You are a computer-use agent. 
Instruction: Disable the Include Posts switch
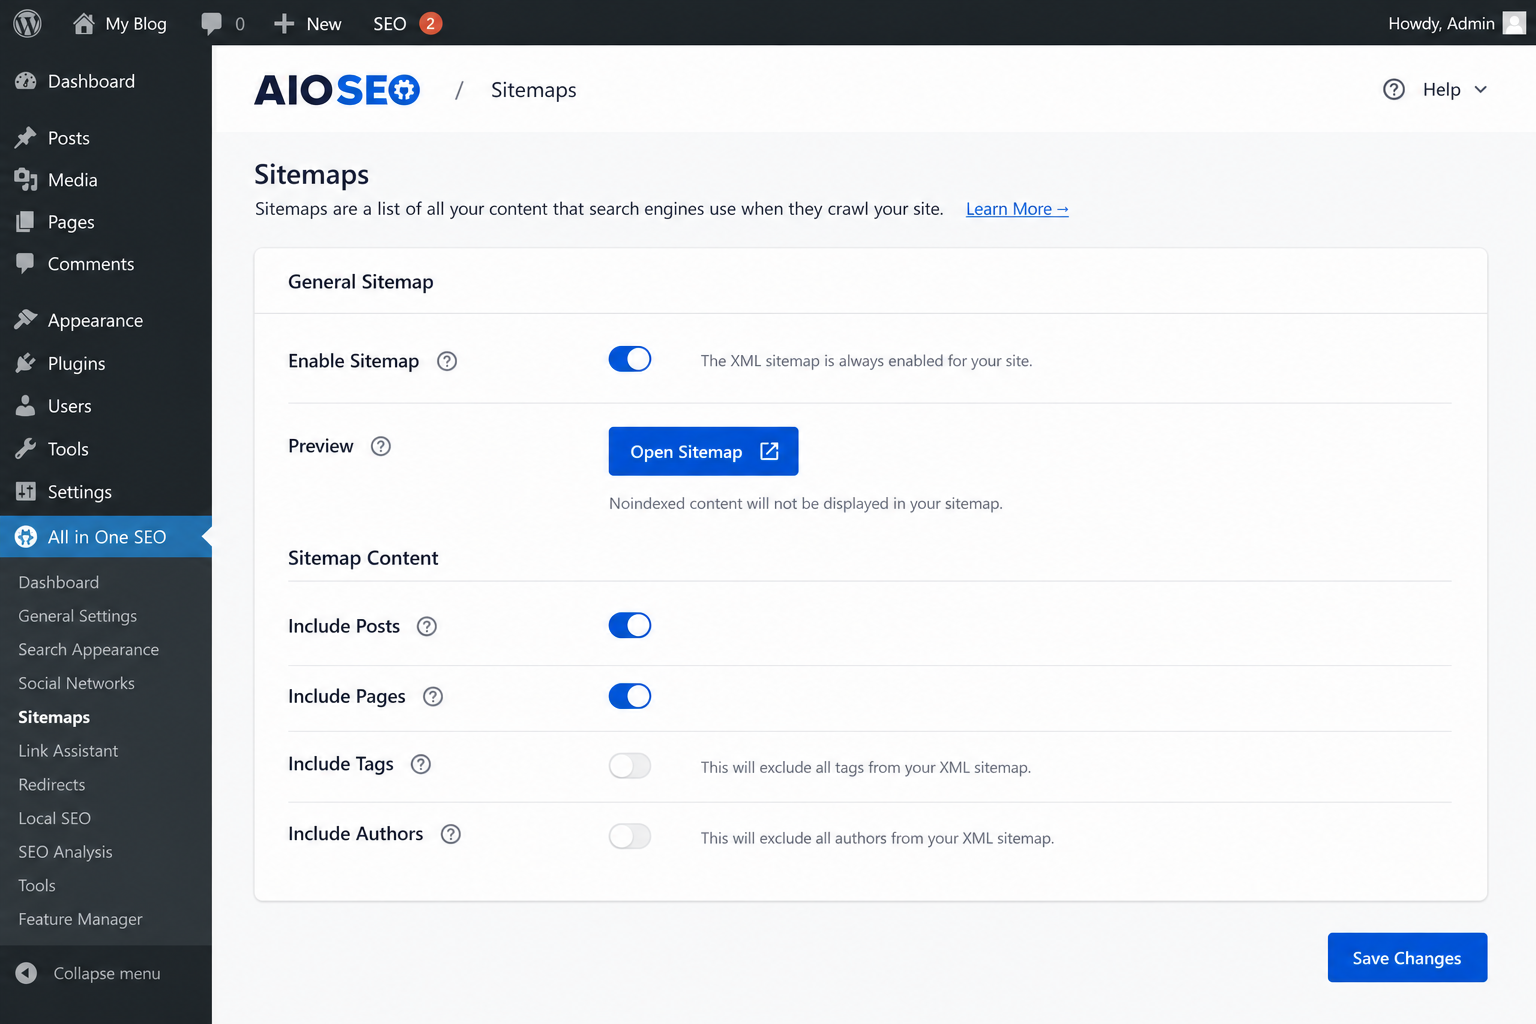[630, 625]
